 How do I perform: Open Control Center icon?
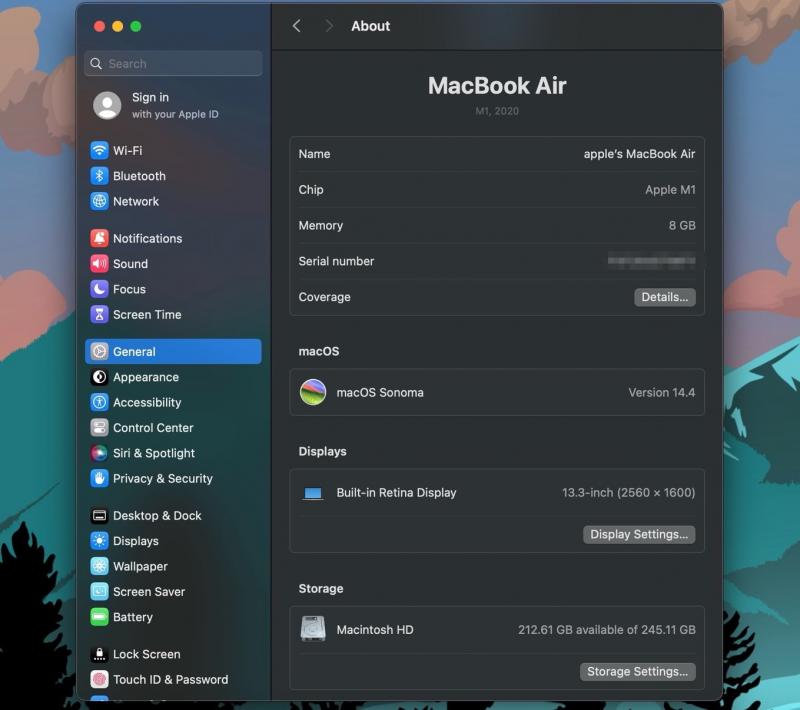coord(99,428)
